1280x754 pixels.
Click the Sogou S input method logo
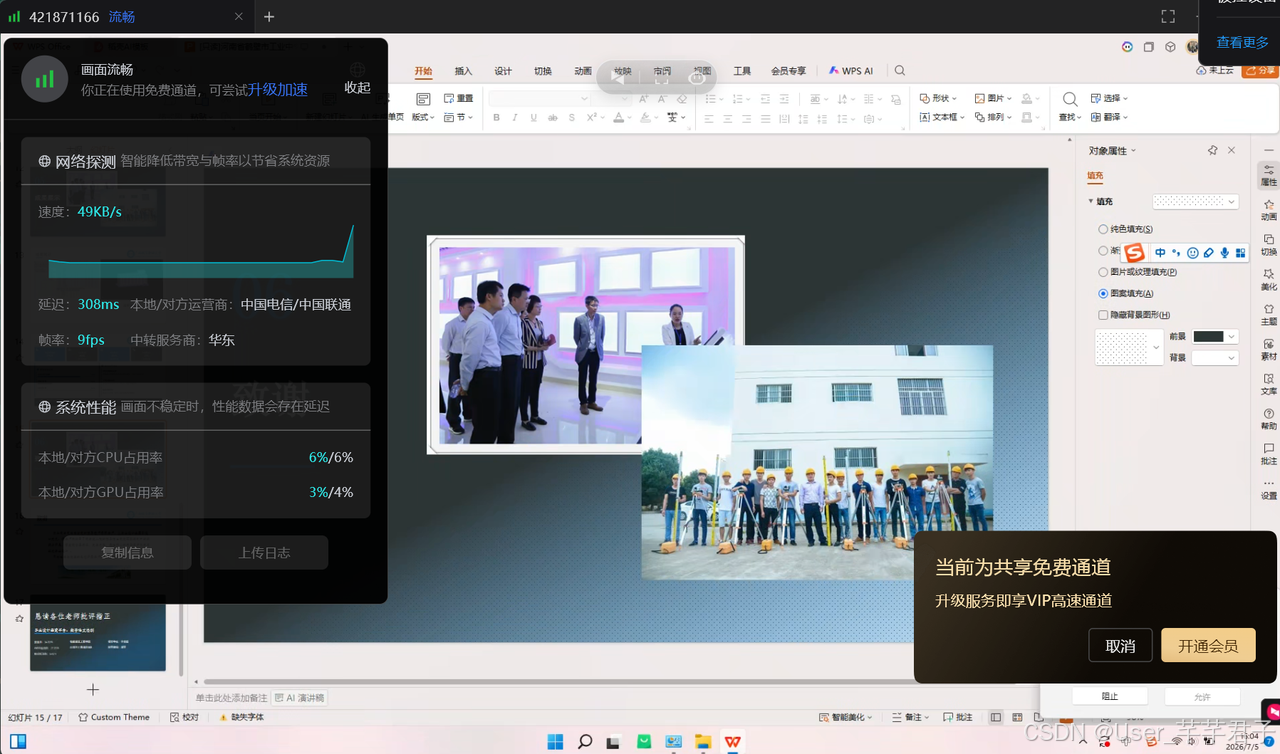point(1134,253)
